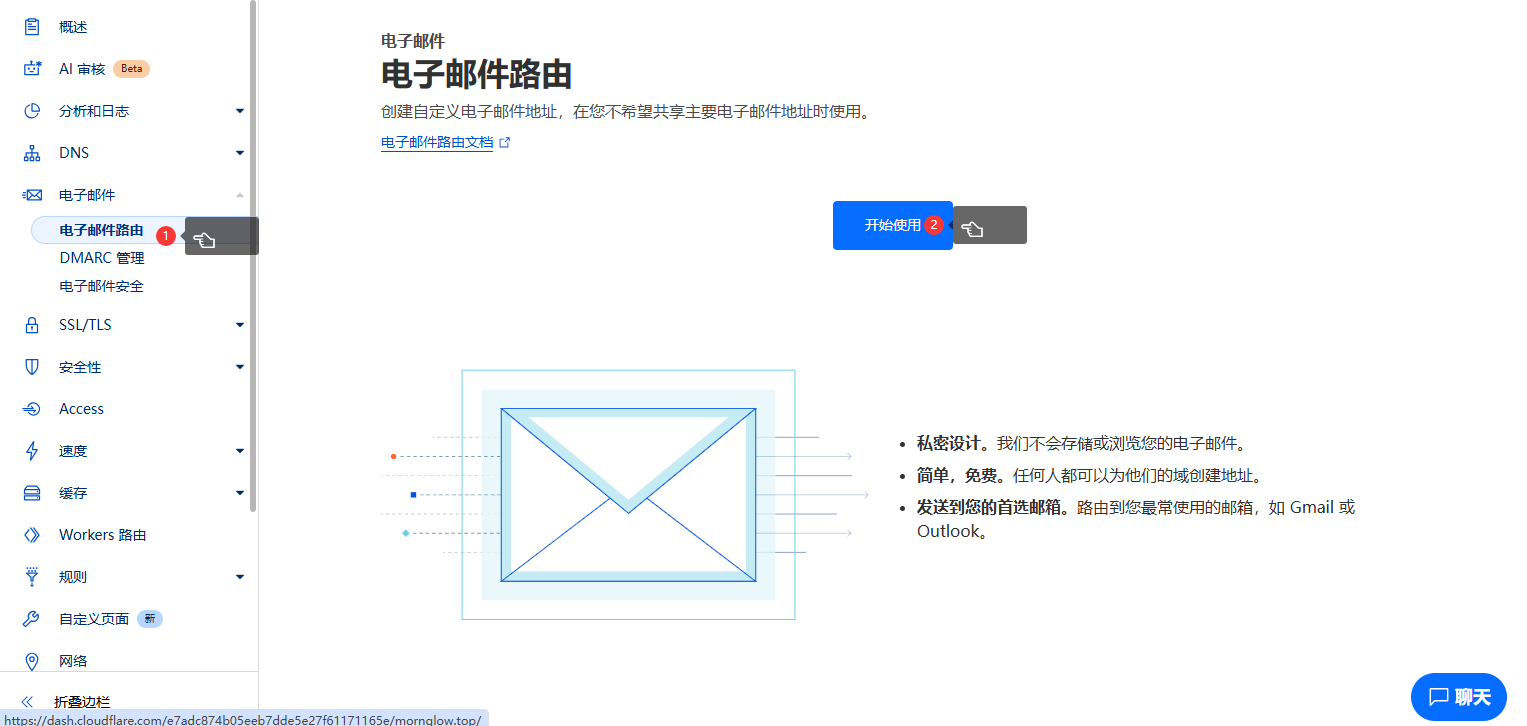
Task: Open the DNS section icon
Action: click(32, 152)
